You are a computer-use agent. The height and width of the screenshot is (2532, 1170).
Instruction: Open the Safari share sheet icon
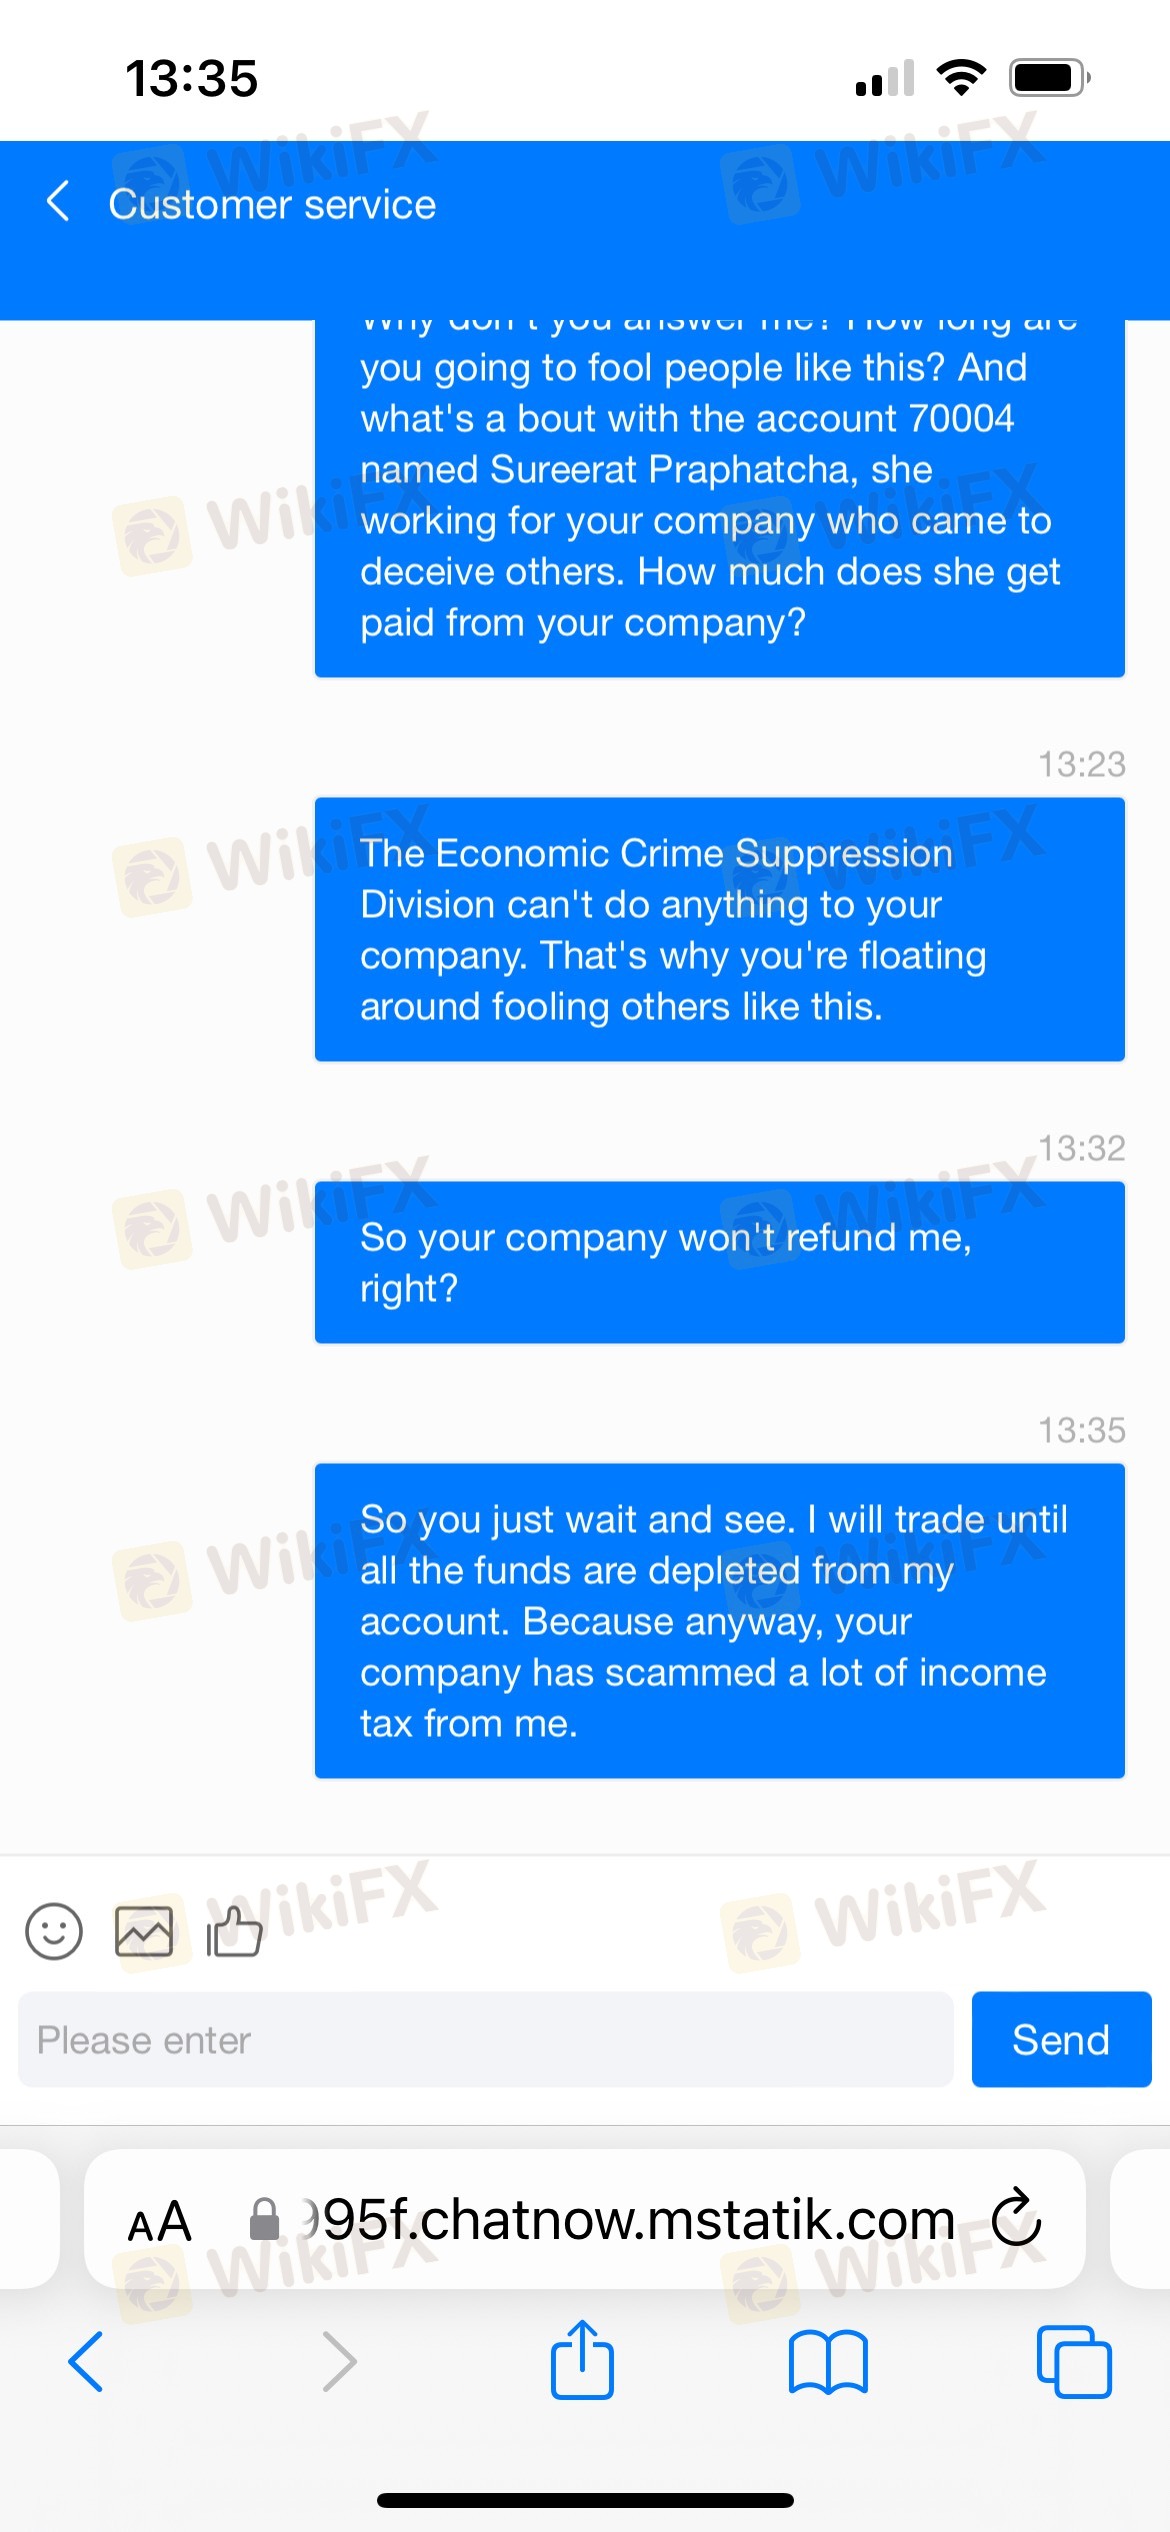tap(582, 2360)
